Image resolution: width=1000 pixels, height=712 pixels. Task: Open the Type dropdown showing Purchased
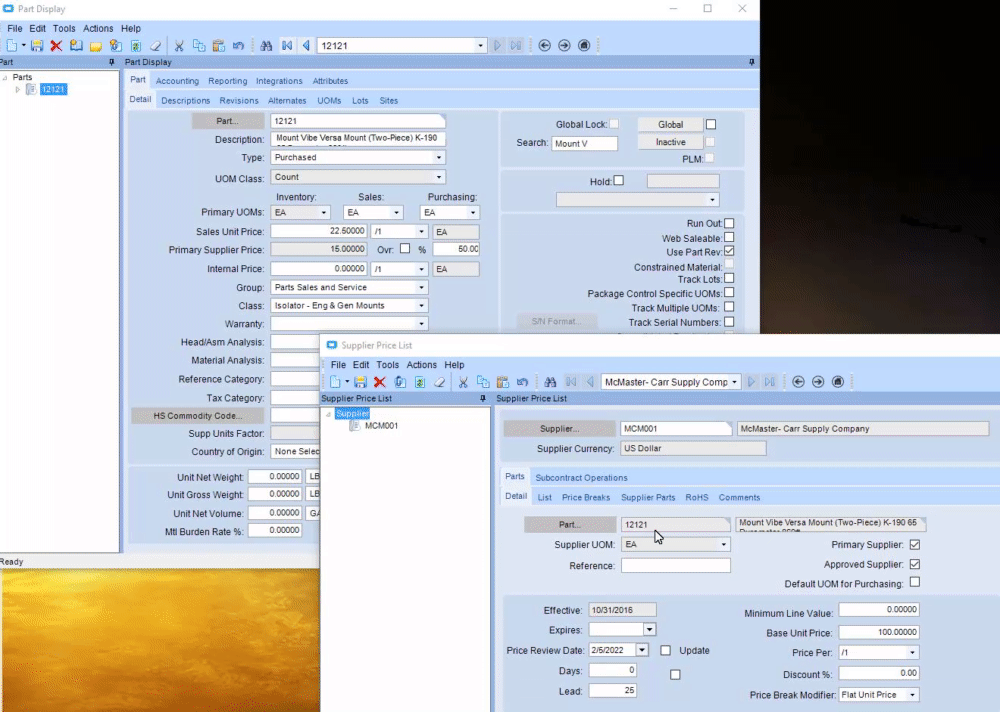tap(438, 158)
